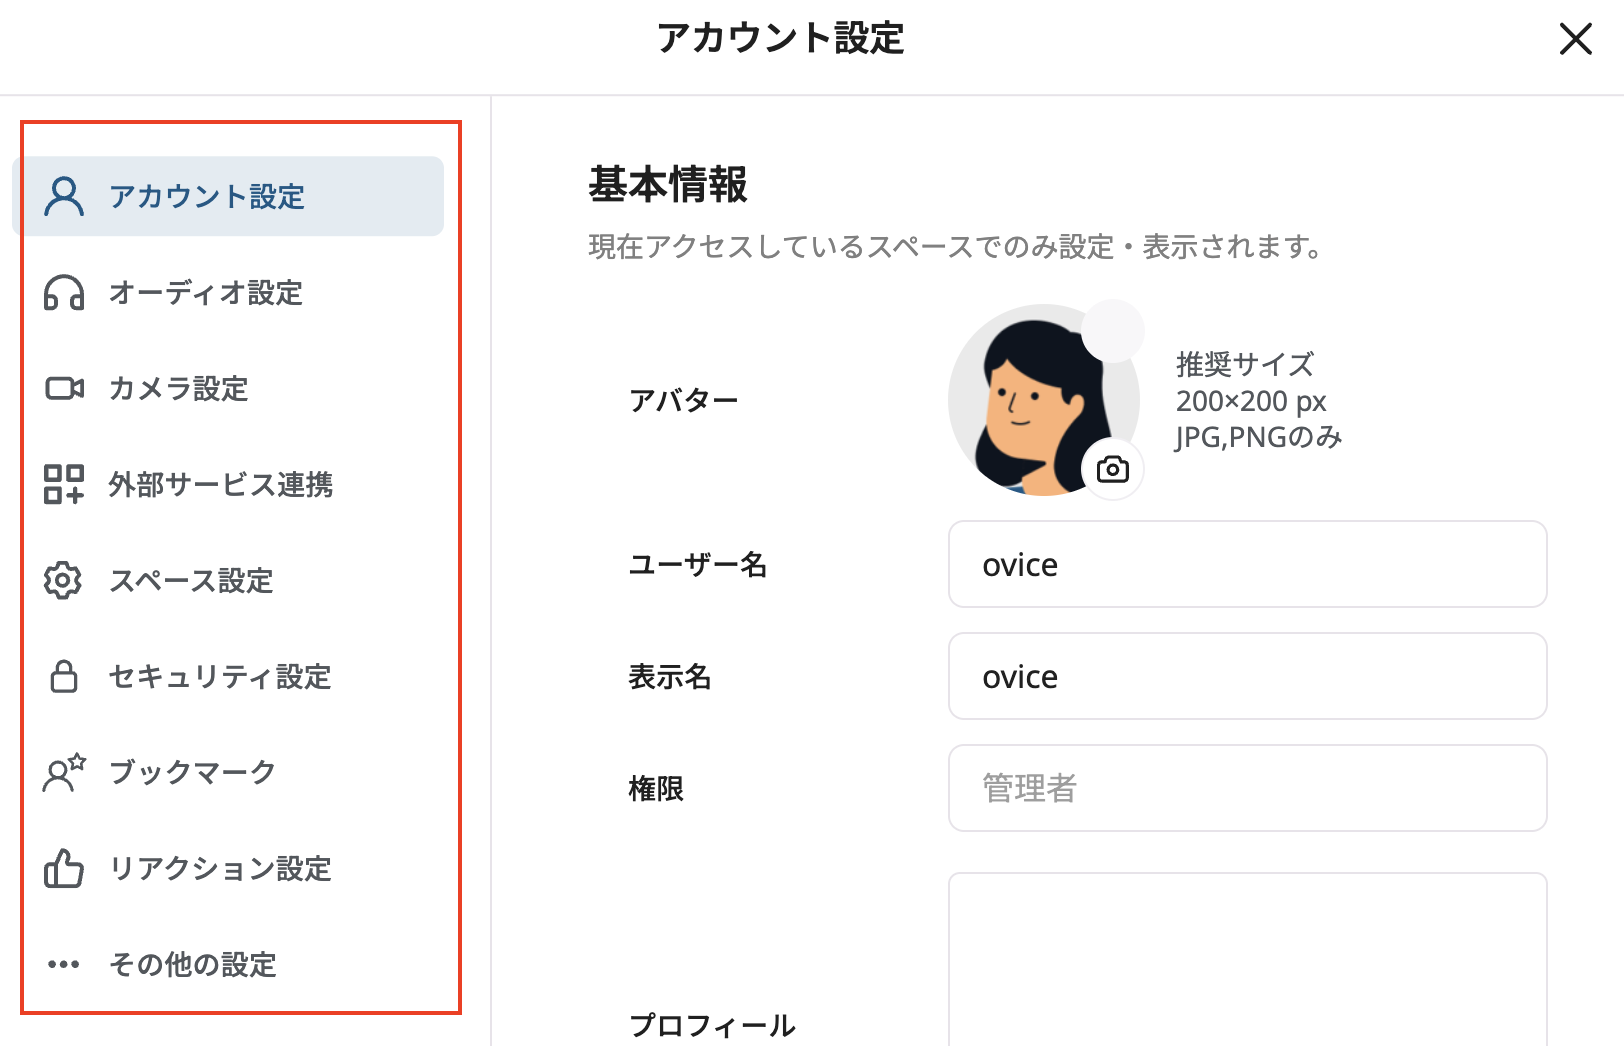This screenshot has height=1046, width=1624.
Task: Click the avatar profile picture
Action: click(x=1044, y=400)
